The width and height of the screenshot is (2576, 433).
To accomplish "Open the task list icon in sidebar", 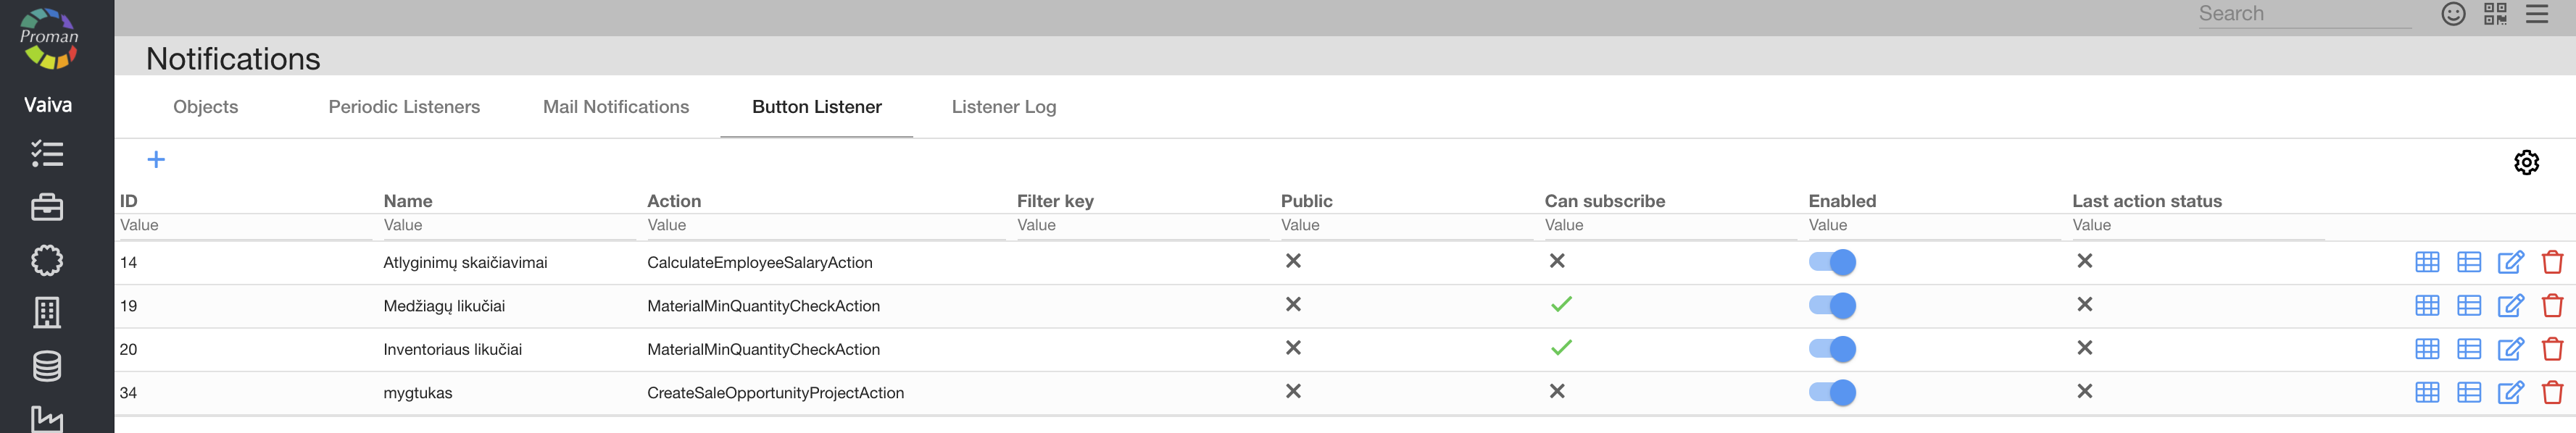I will 47,154.
